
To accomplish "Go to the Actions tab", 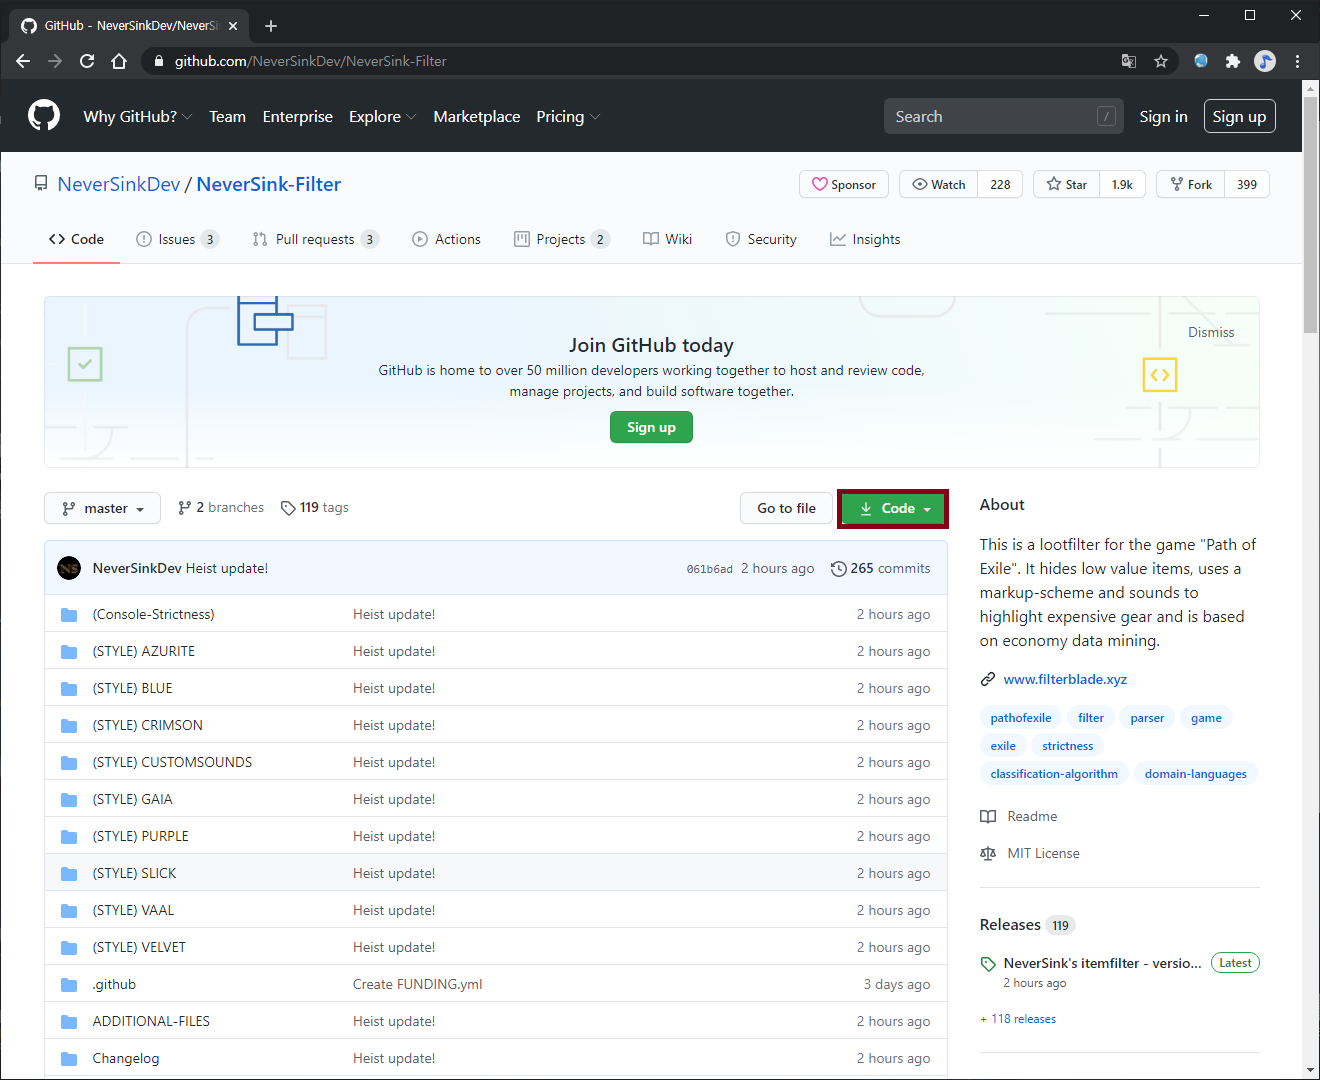I will (x=446, y=239).
